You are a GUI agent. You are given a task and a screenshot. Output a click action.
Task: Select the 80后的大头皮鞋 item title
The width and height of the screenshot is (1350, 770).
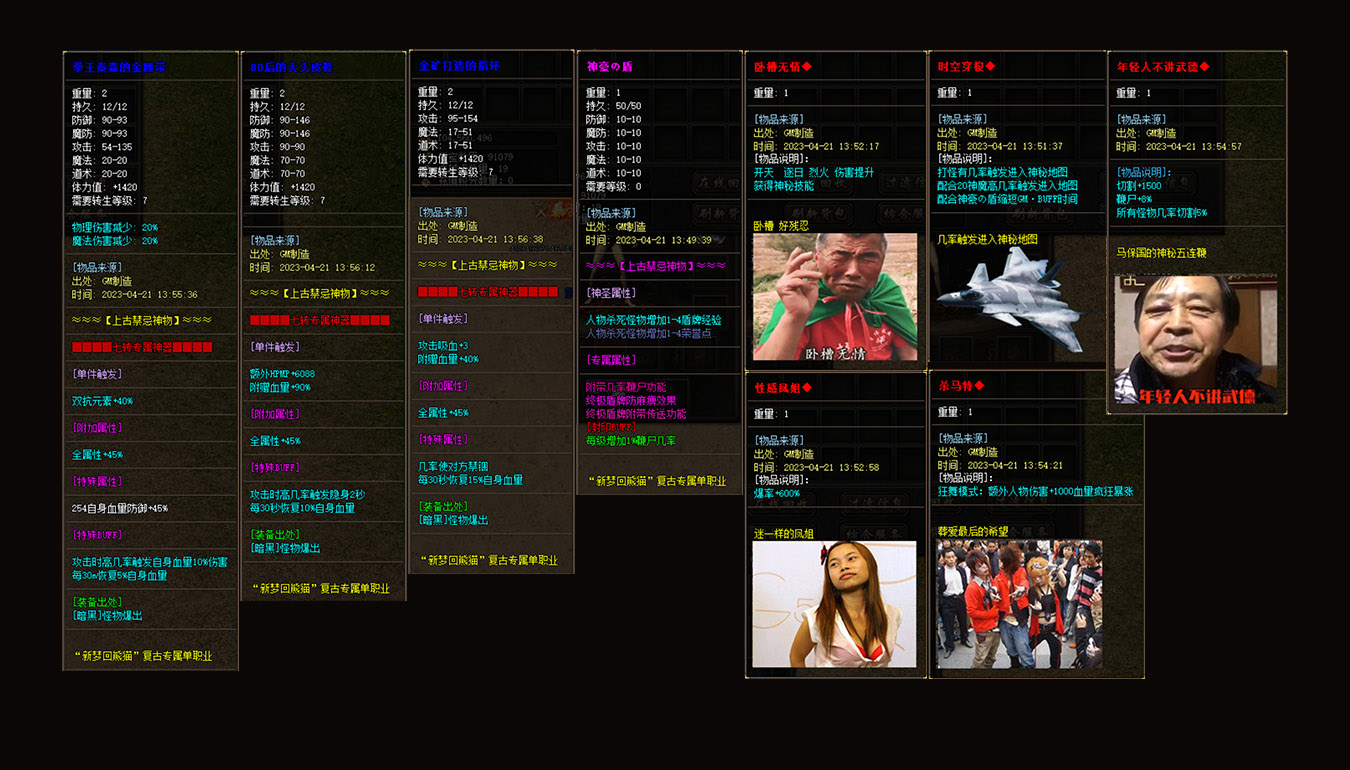tap(291, 68)
